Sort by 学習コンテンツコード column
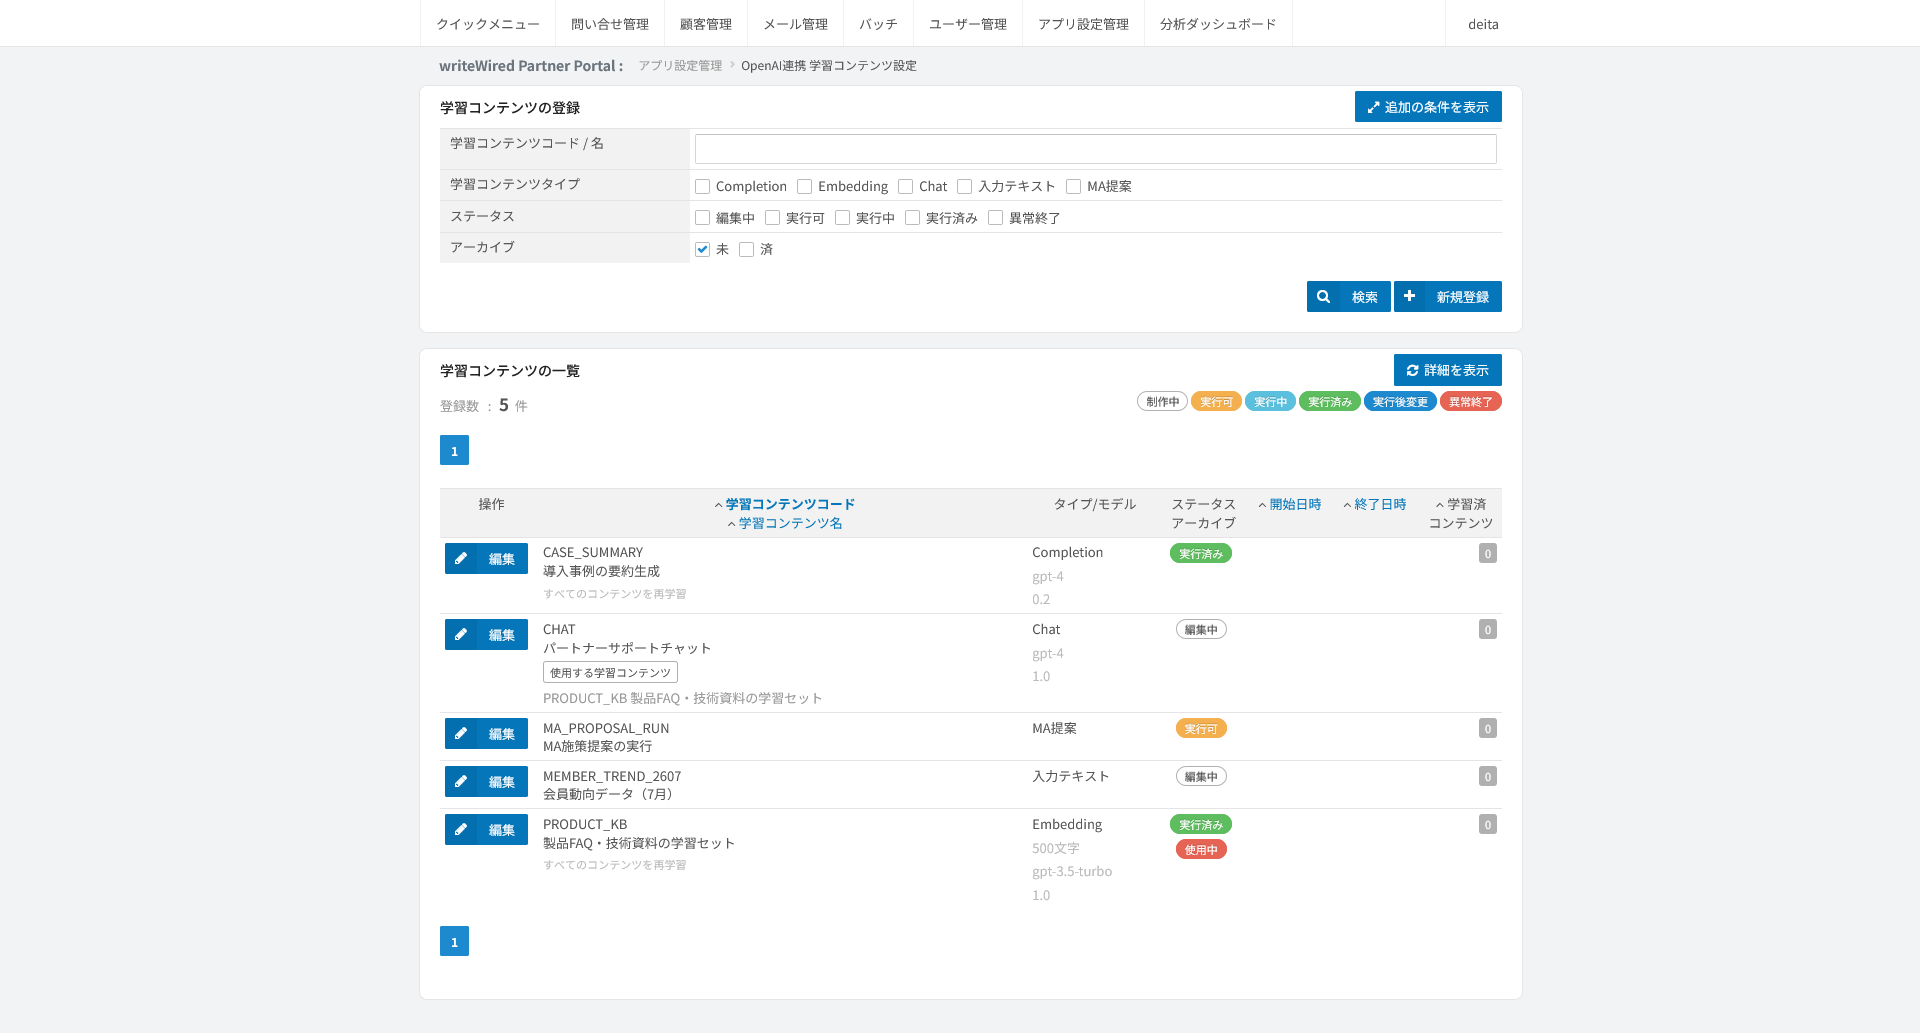 pyautogui.click(x=790, y=504)
